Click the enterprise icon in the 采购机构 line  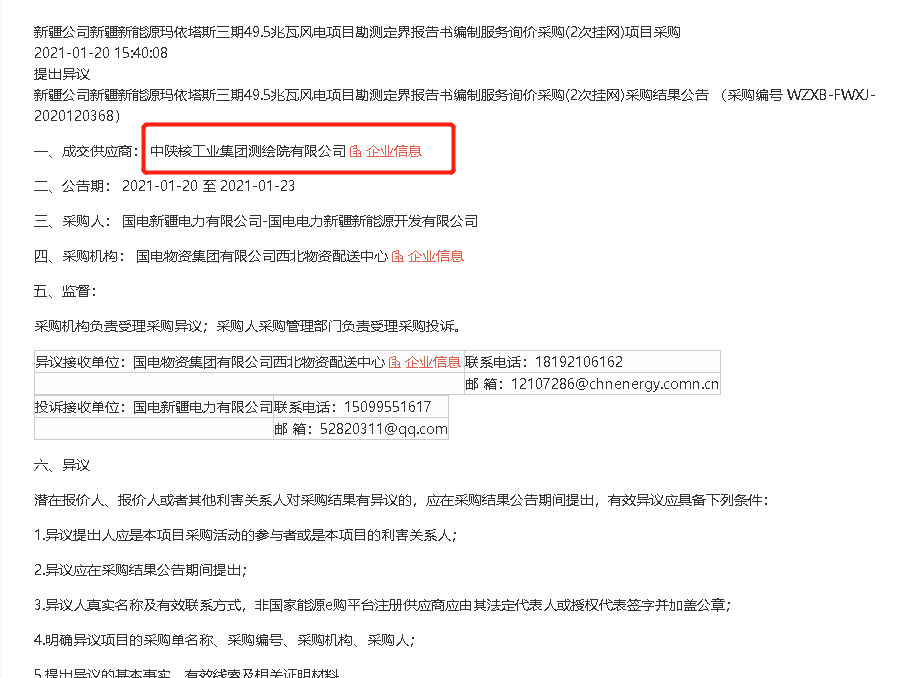point(398,257)
